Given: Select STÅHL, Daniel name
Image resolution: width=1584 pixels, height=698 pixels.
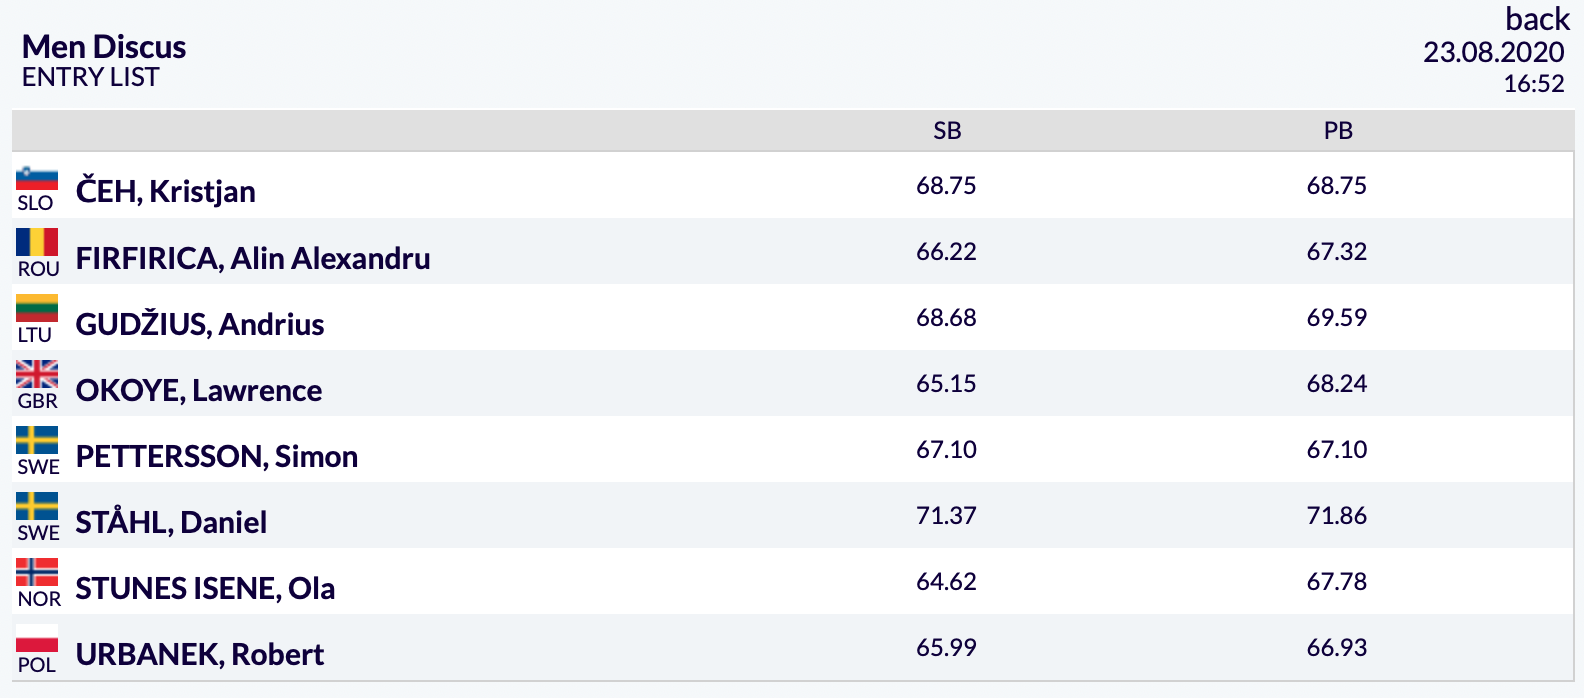Looking at the screenshot, I should [172, 522].
